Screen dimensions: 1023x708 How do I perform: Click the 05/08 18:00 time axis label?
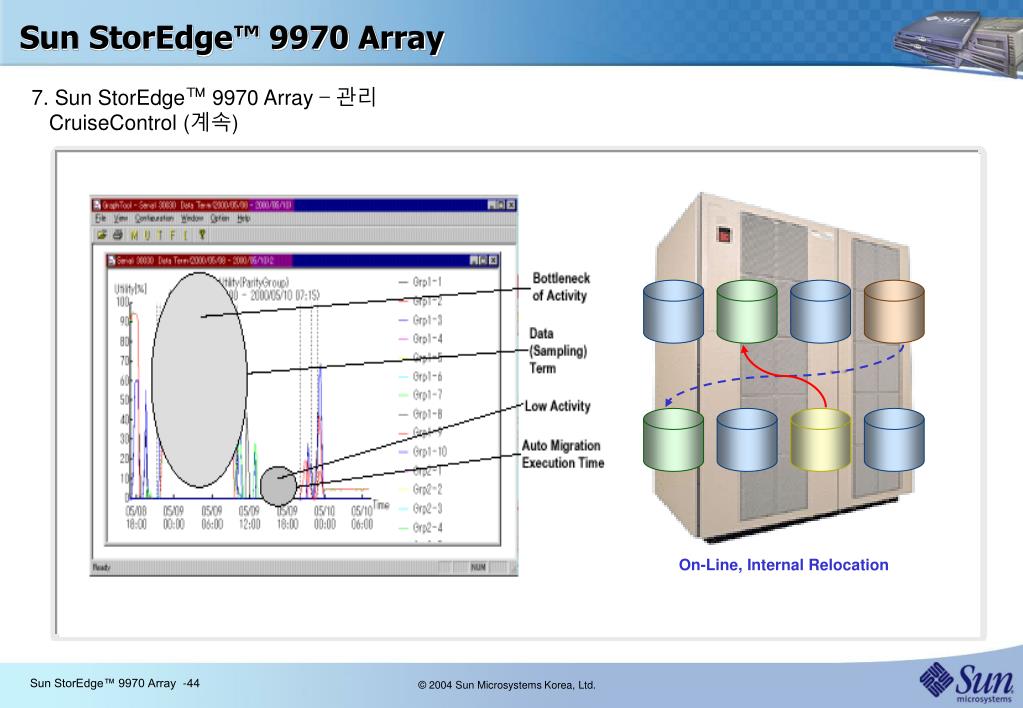(x=136, y=517)
